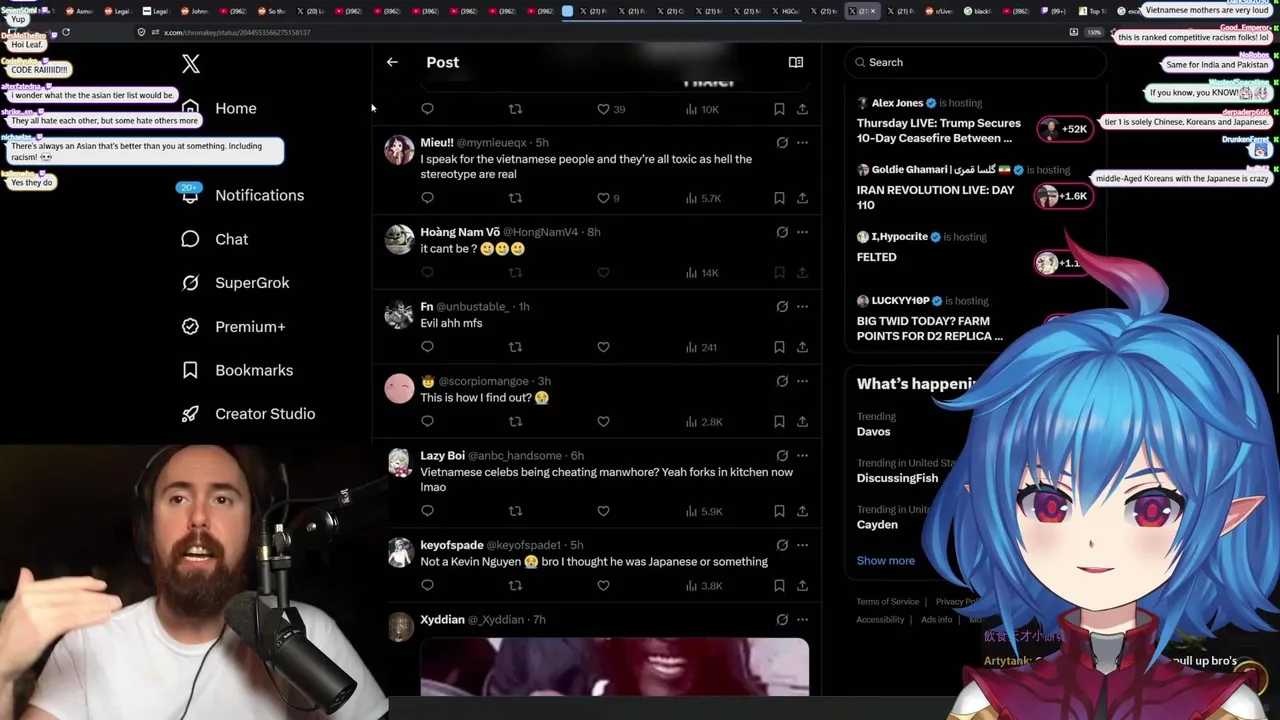The width and height of the screenshot is (1280, 720).
Task: Bookmark the Mieu!! comment
Action: pos(779,198)
